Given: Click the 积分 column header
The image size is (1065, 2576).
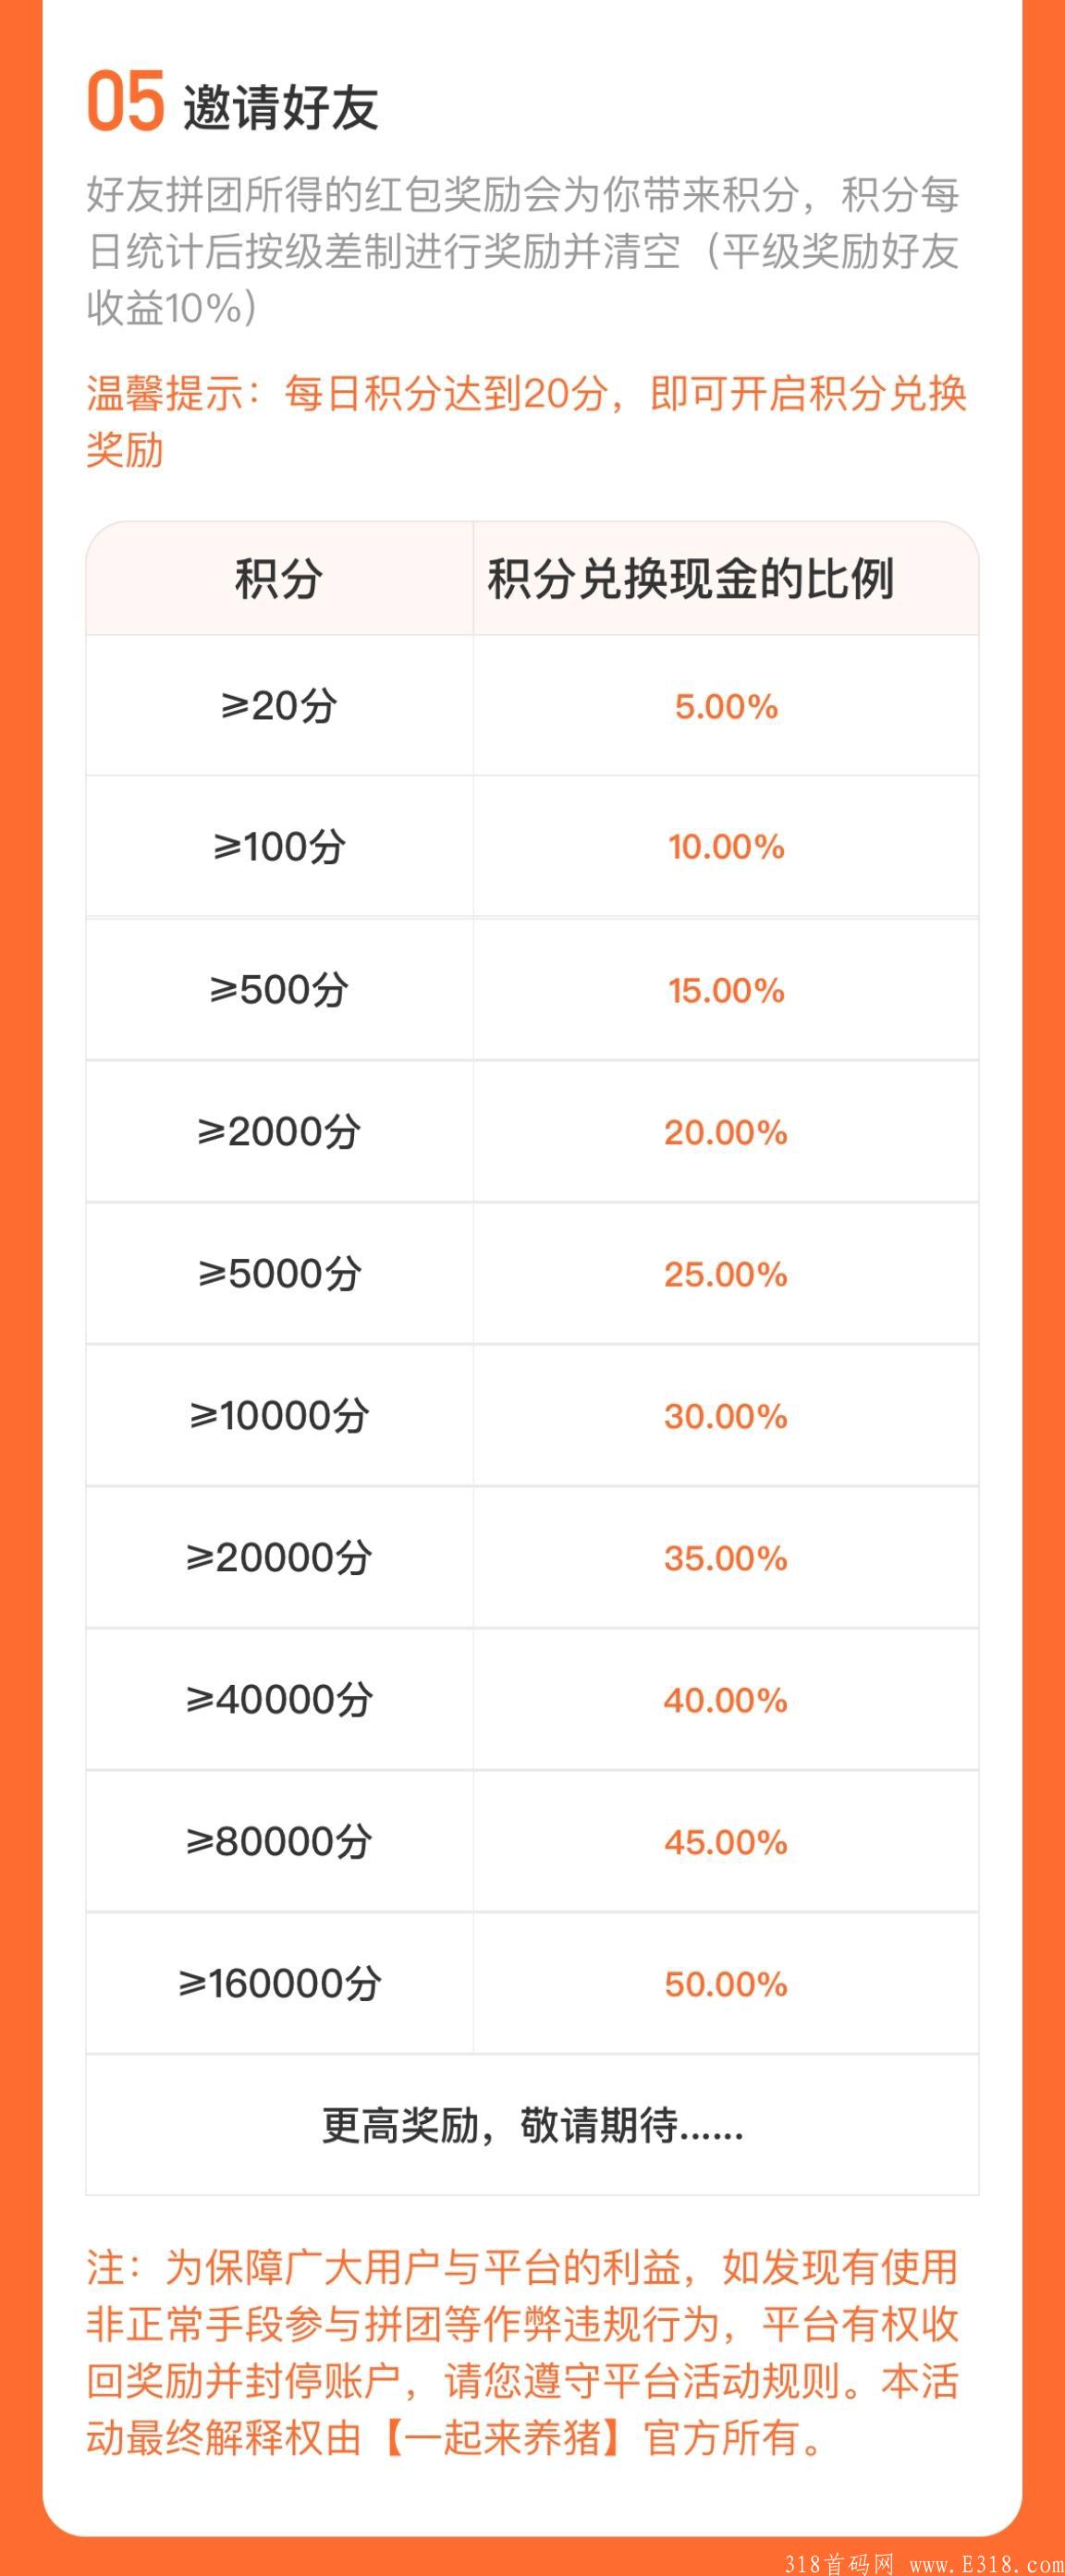Looking at the screenshot, I should click(279, 579).
